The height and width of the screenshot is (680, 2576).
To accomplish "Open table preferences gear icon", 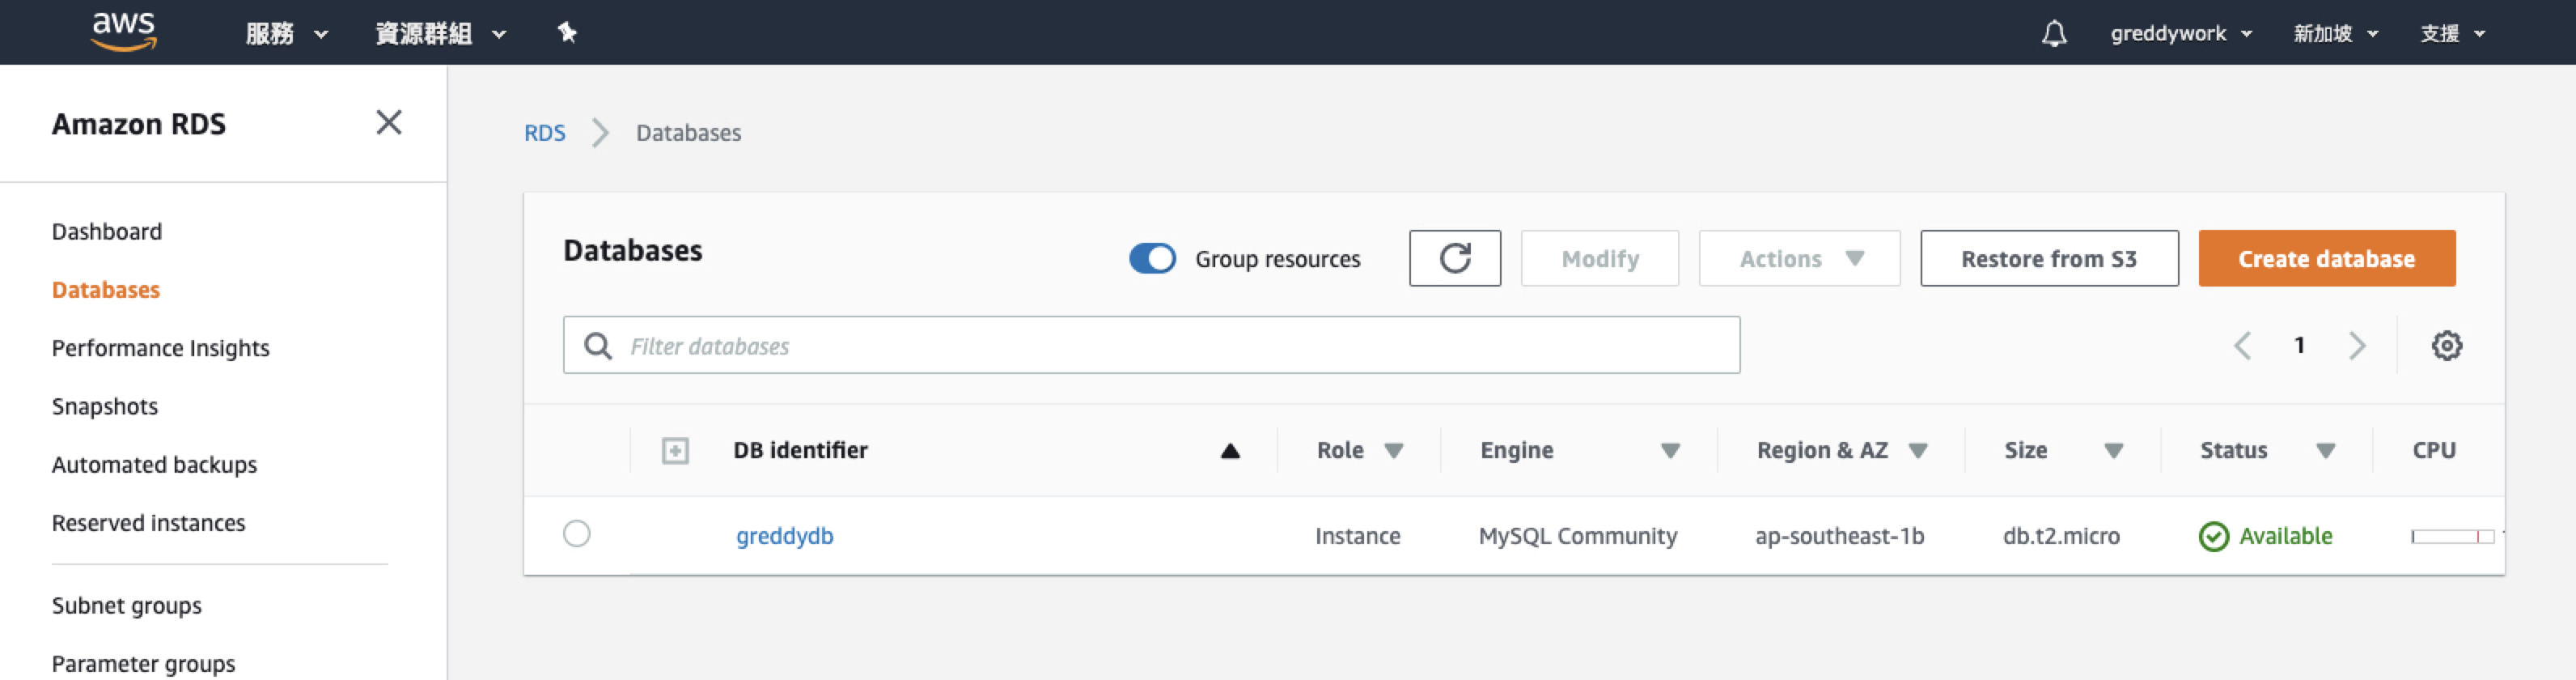I will click(x=2446, y=346).
